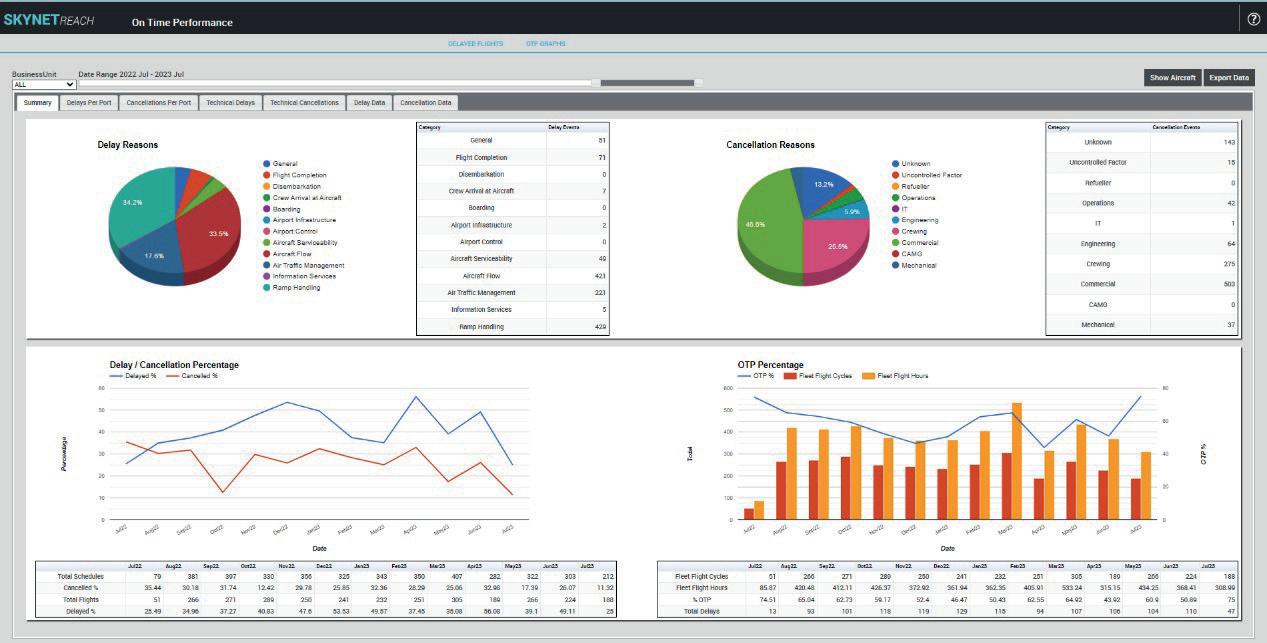
Task: Open the help question mark icon
Action: click(x=1253, y=19)
